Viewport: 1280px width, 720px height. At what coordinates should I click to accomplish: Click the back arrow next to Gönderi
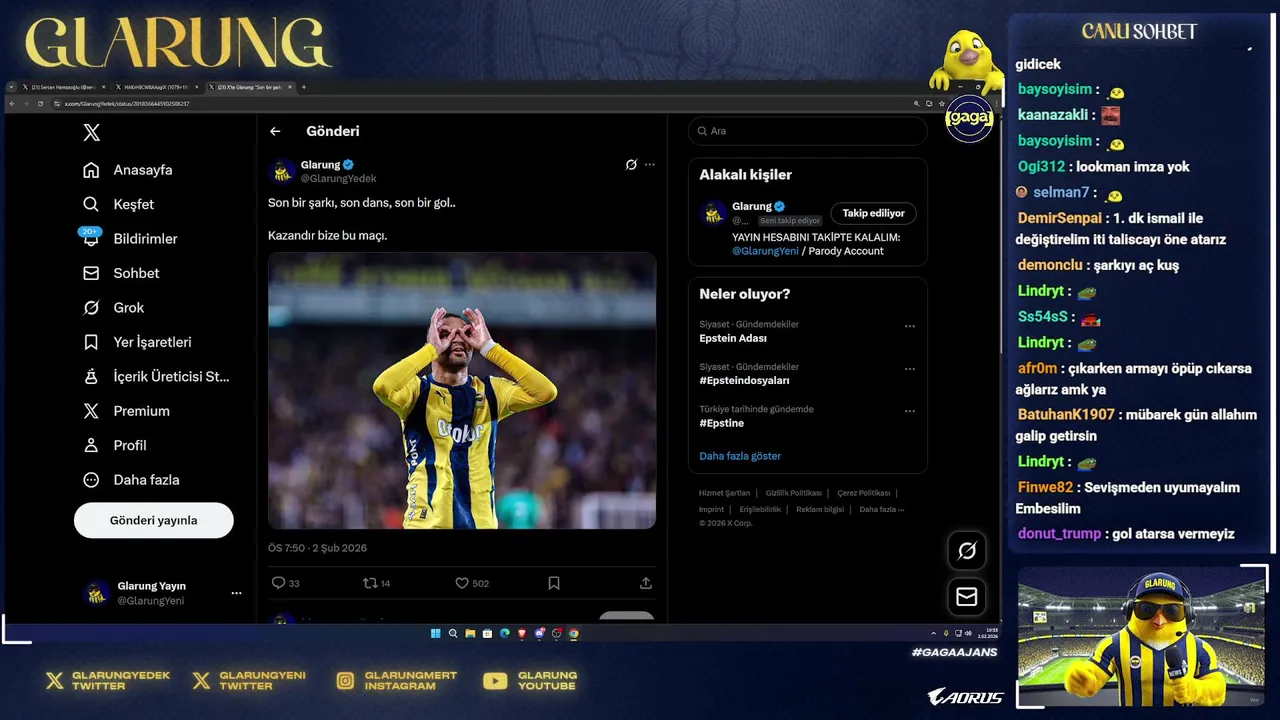click(x=275, y=131)
